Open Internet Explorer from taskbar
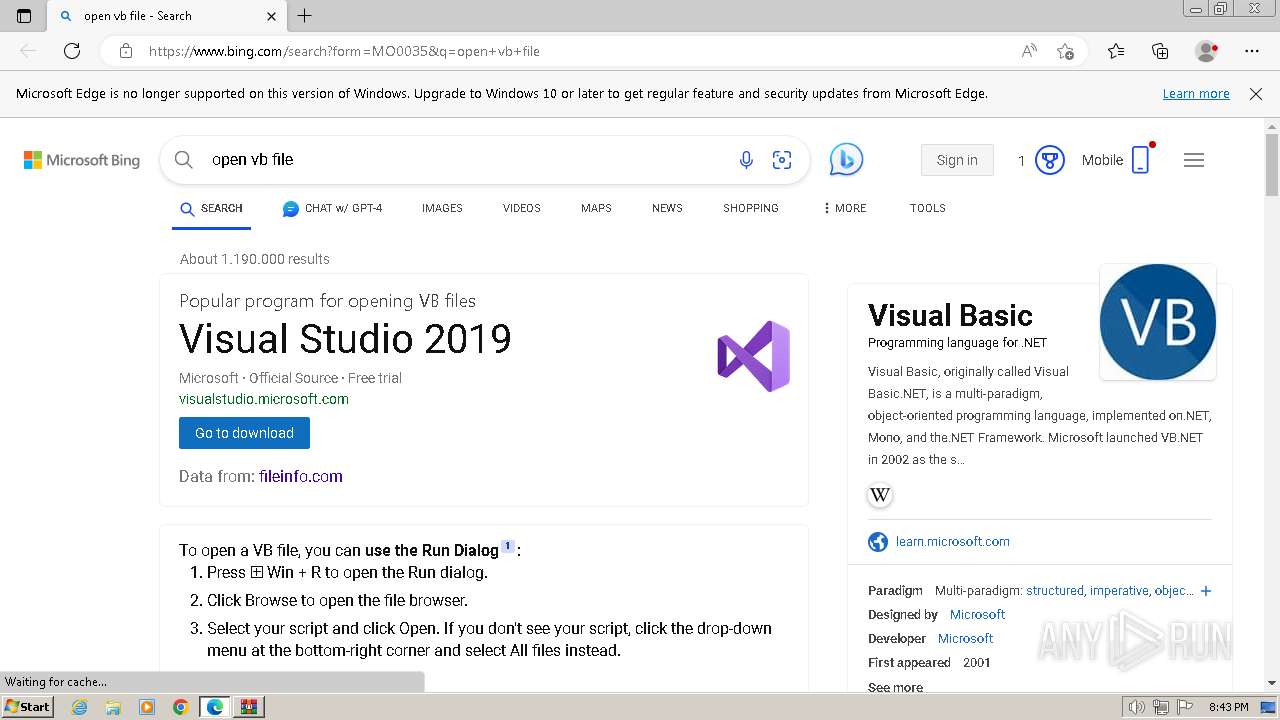Screen dimensions: 1280x720 click(x=79, y=707)
